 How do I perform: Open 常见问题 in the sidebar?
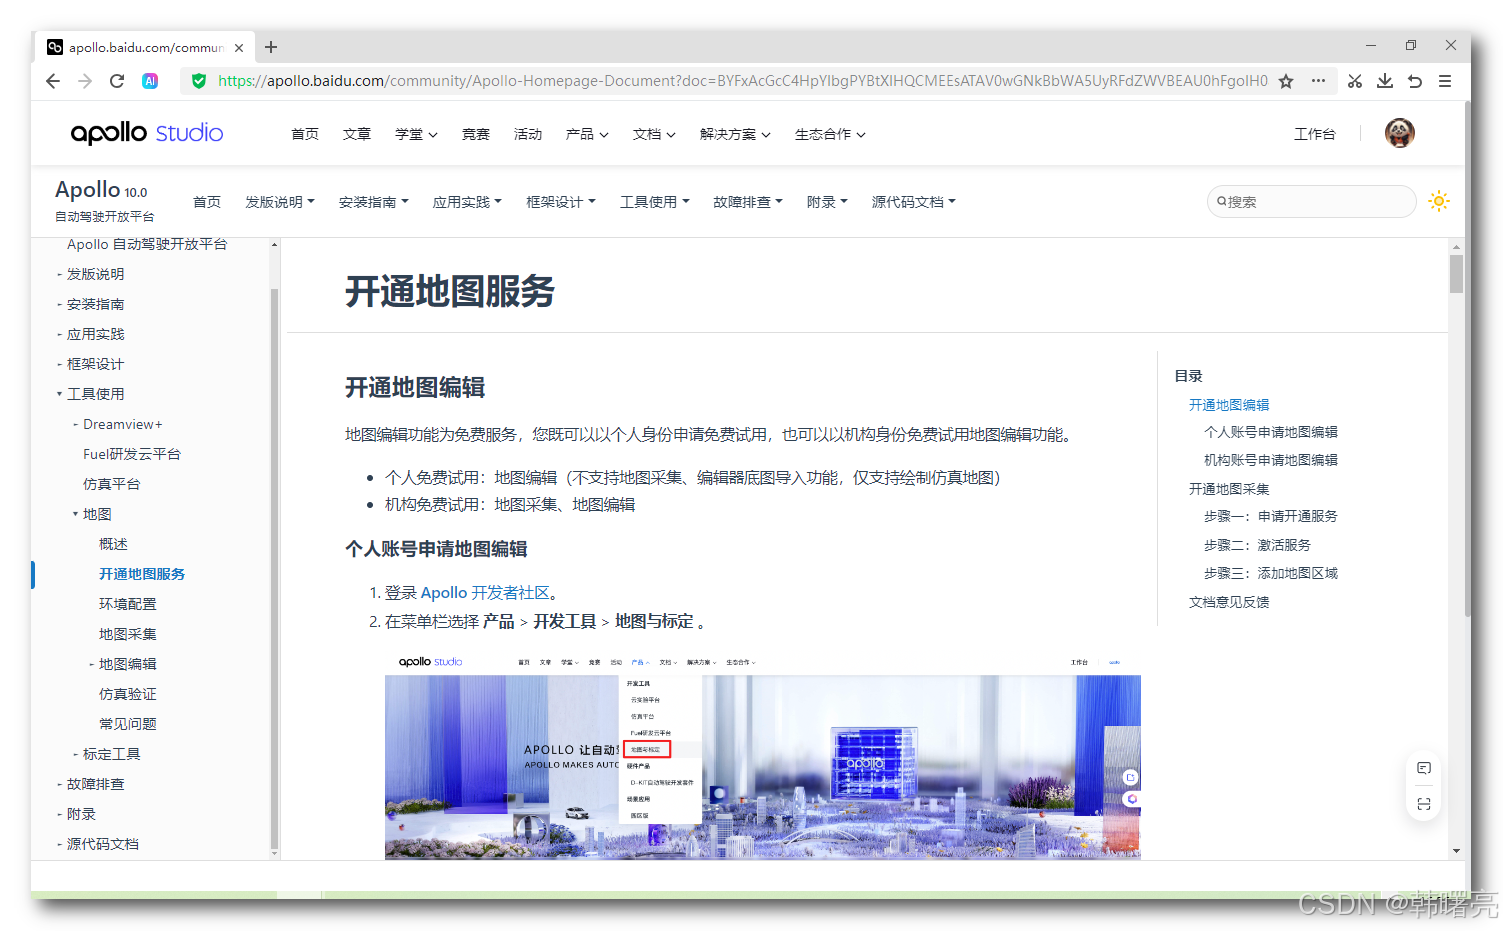point(128,724)
